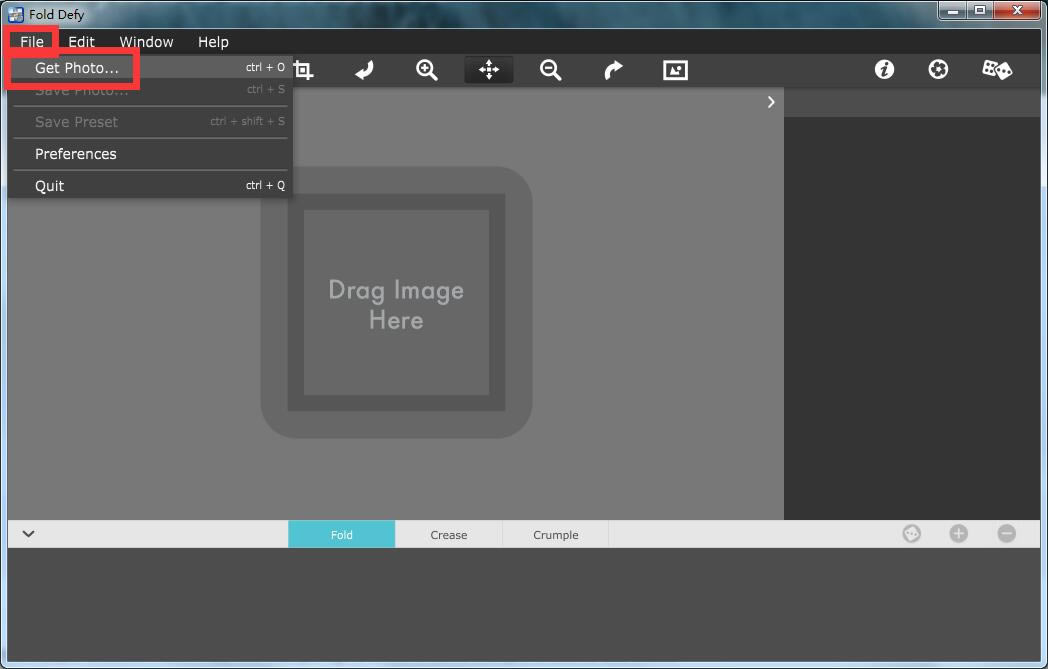This screenshot has height=669, width=1048.
Task: Select Quit in the File menu
Action: point(50,186)
